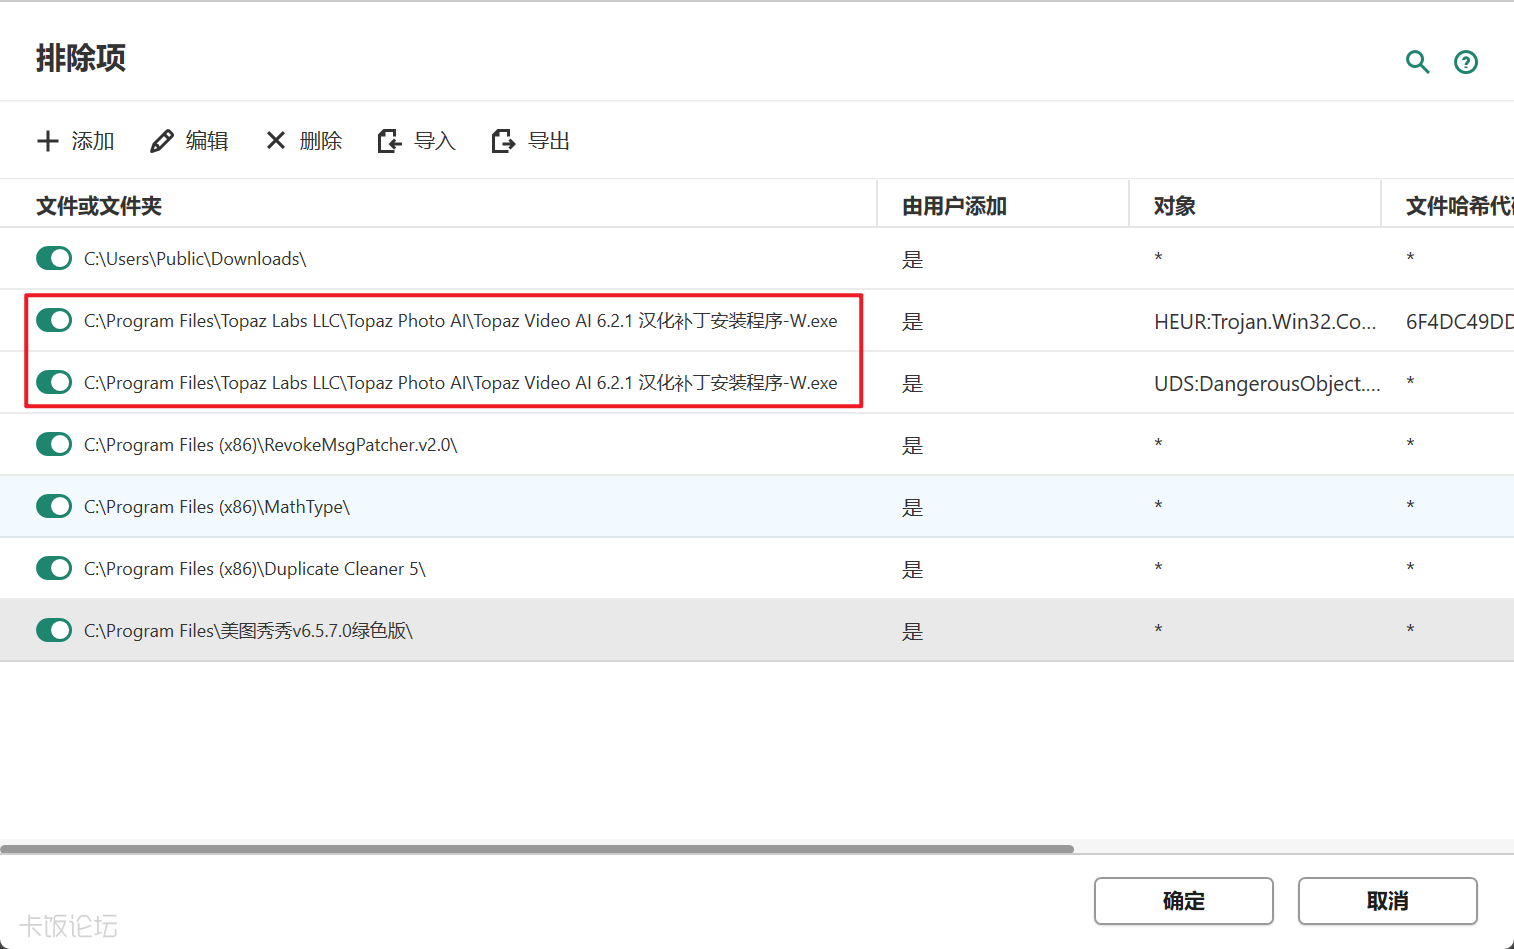Sort by 文件或文件夹 column header
The width and height of the screenshot is (1514, 949).
pos(99,206)
